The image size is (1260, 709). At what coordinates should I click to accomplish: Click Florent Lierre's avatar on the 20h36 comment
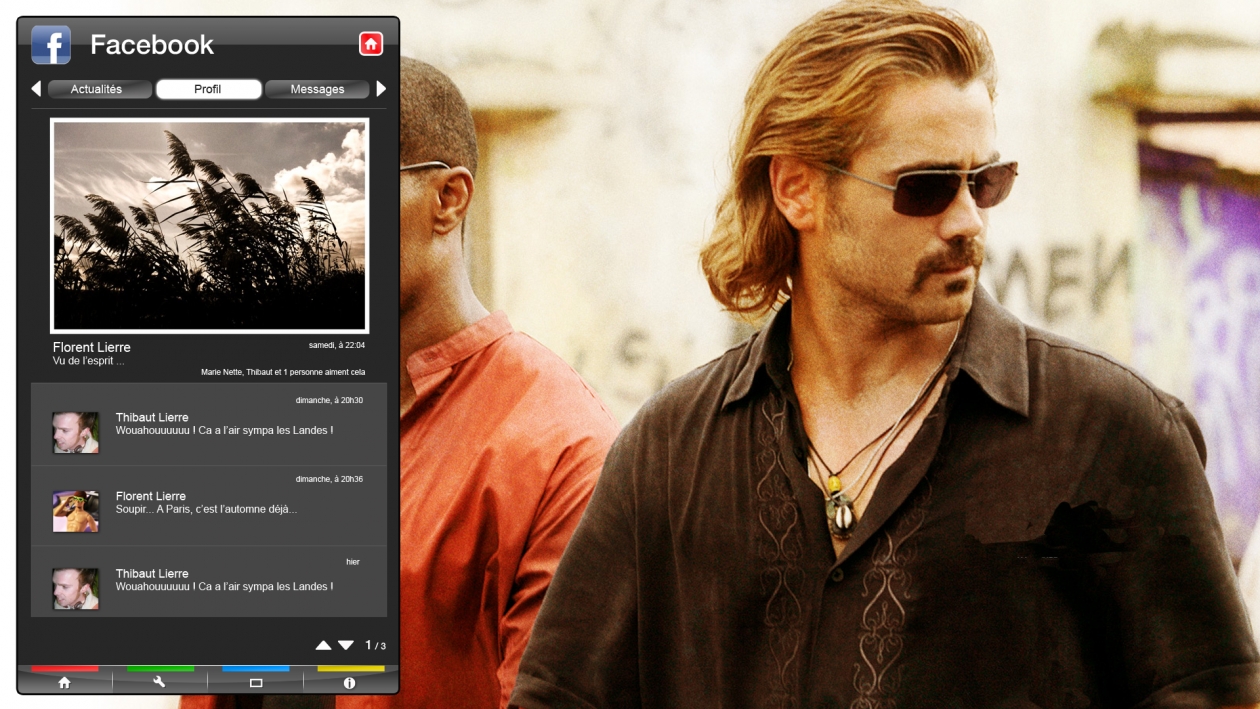pos(76,511)
